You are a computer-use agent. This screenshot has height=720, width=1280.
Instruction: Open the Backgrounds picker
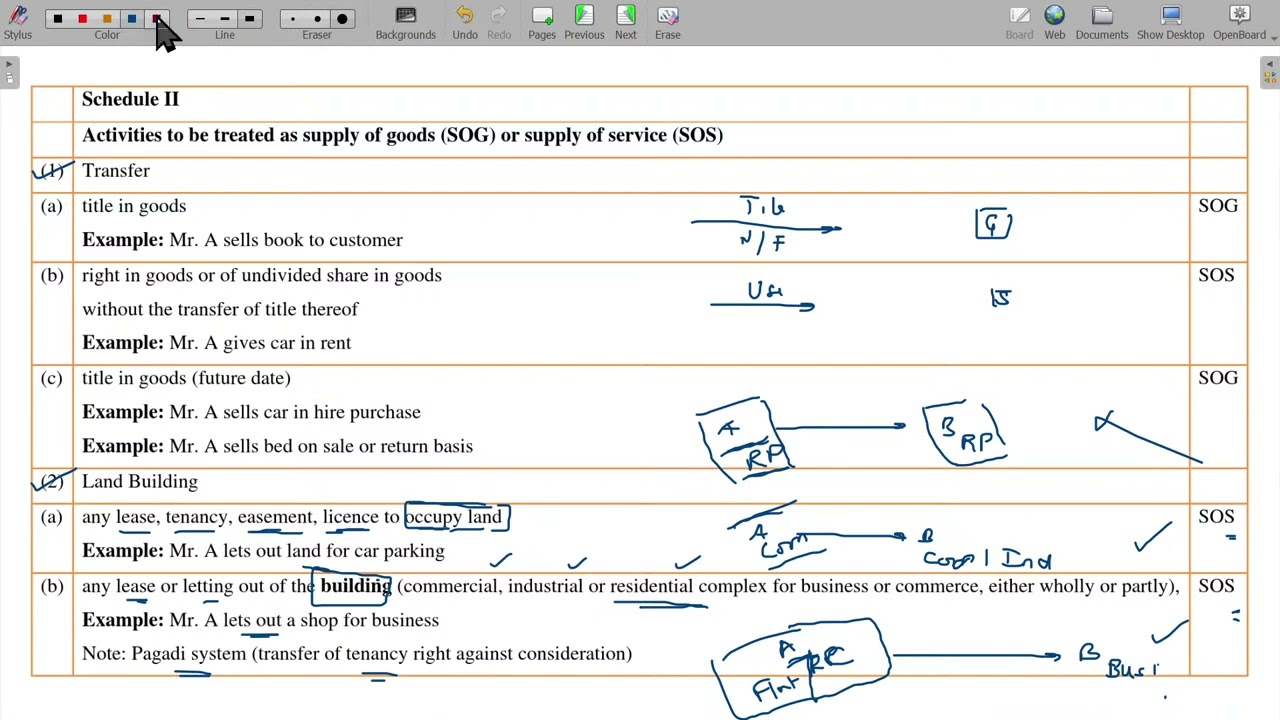point(405,22)
